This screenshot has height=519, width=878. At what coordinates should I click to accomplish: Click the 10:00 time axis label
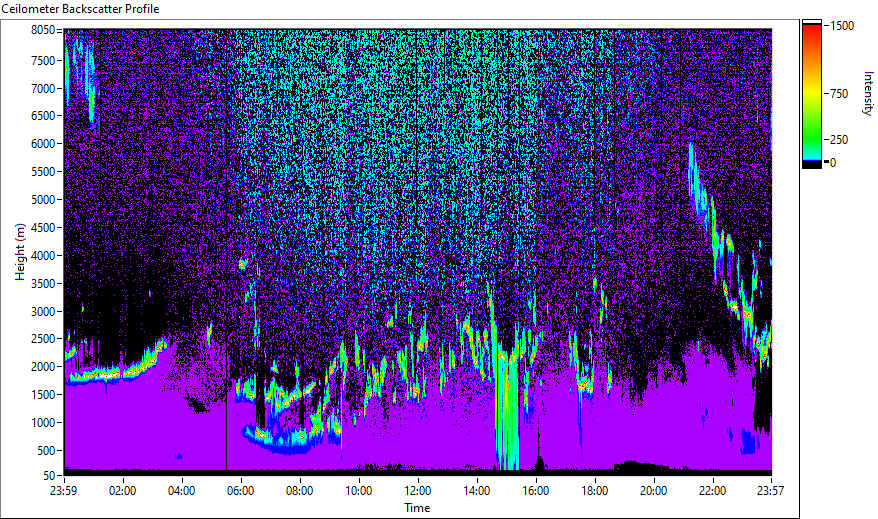pyautogui.click(x=358, y=491)
